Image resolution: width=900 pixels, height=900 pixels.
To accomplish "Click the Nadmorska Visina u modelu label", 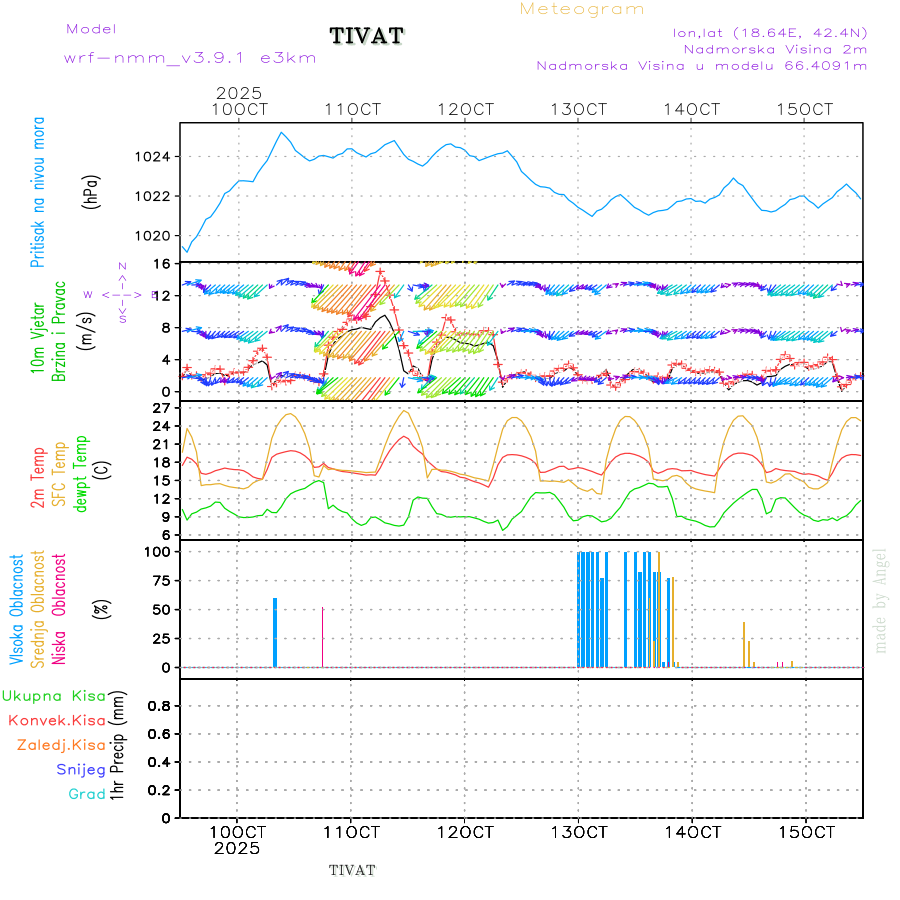I will tap(701, 66).
